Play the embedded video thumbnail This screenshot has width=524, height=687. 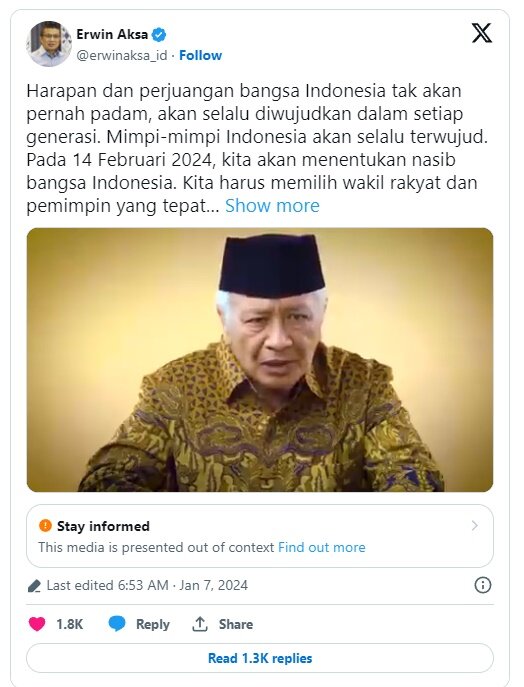click(x=260, y=360)
